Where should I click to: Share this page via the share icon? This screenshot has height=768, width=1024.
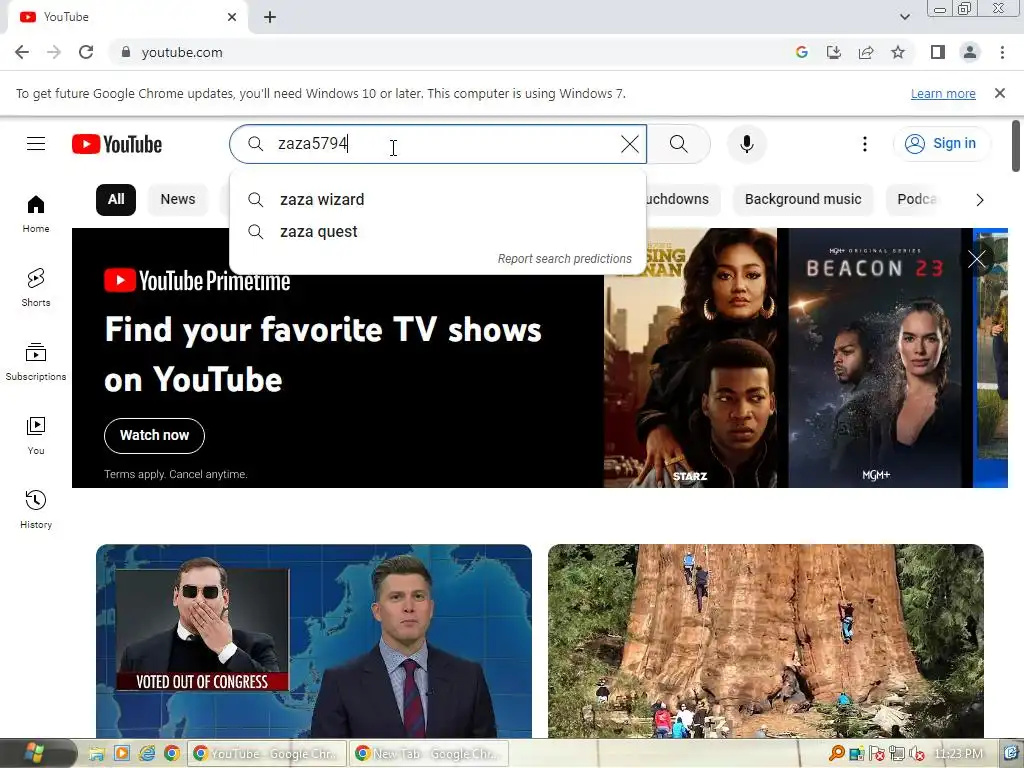coord(866,52)
